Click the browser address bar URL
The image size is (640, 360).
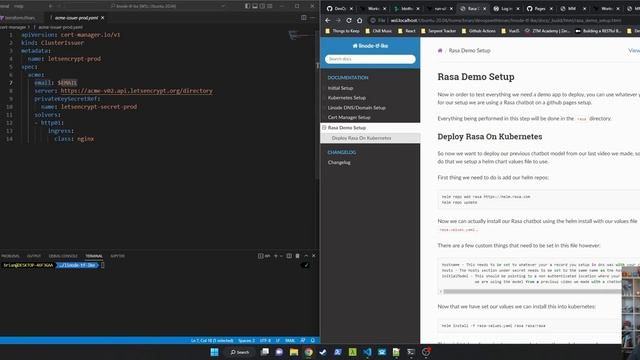point(505,20)
